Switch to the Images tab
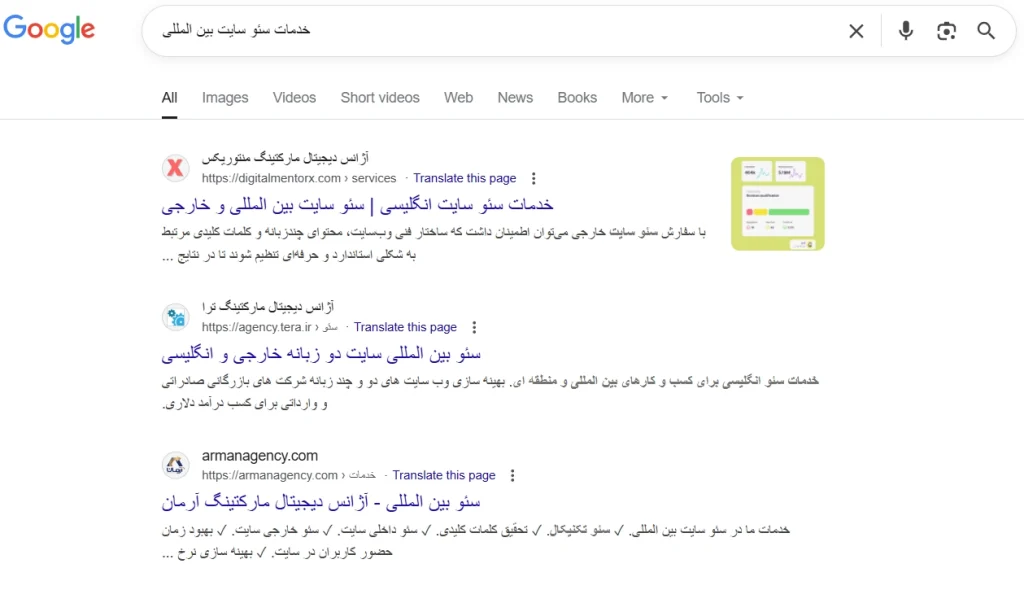 [x=224, y=97]
